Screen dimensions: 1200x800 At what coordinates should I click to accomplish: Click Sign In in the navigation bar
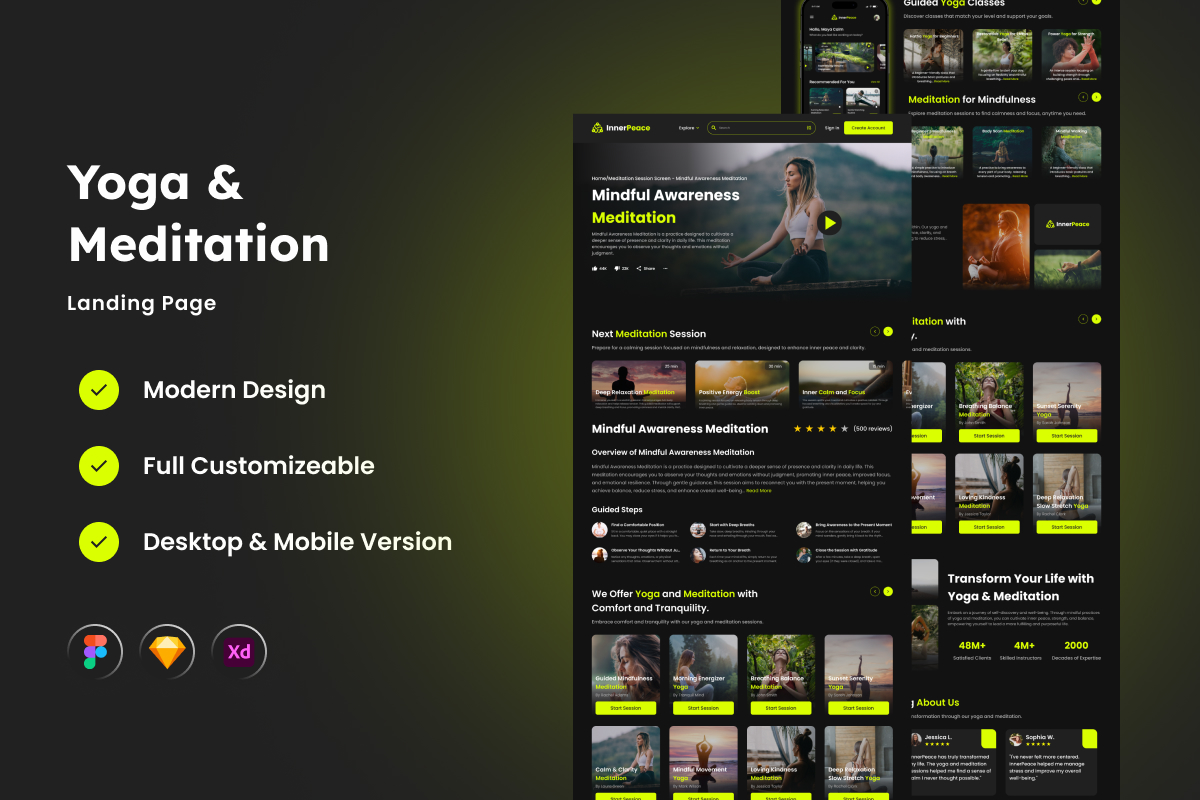pos(832,128)
